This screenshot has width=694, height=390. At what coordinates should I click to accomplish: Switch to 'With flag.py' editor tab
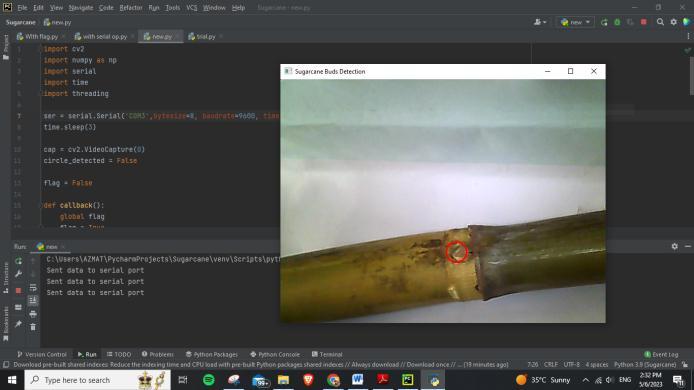pyautogui.click(x=41, y=36)
